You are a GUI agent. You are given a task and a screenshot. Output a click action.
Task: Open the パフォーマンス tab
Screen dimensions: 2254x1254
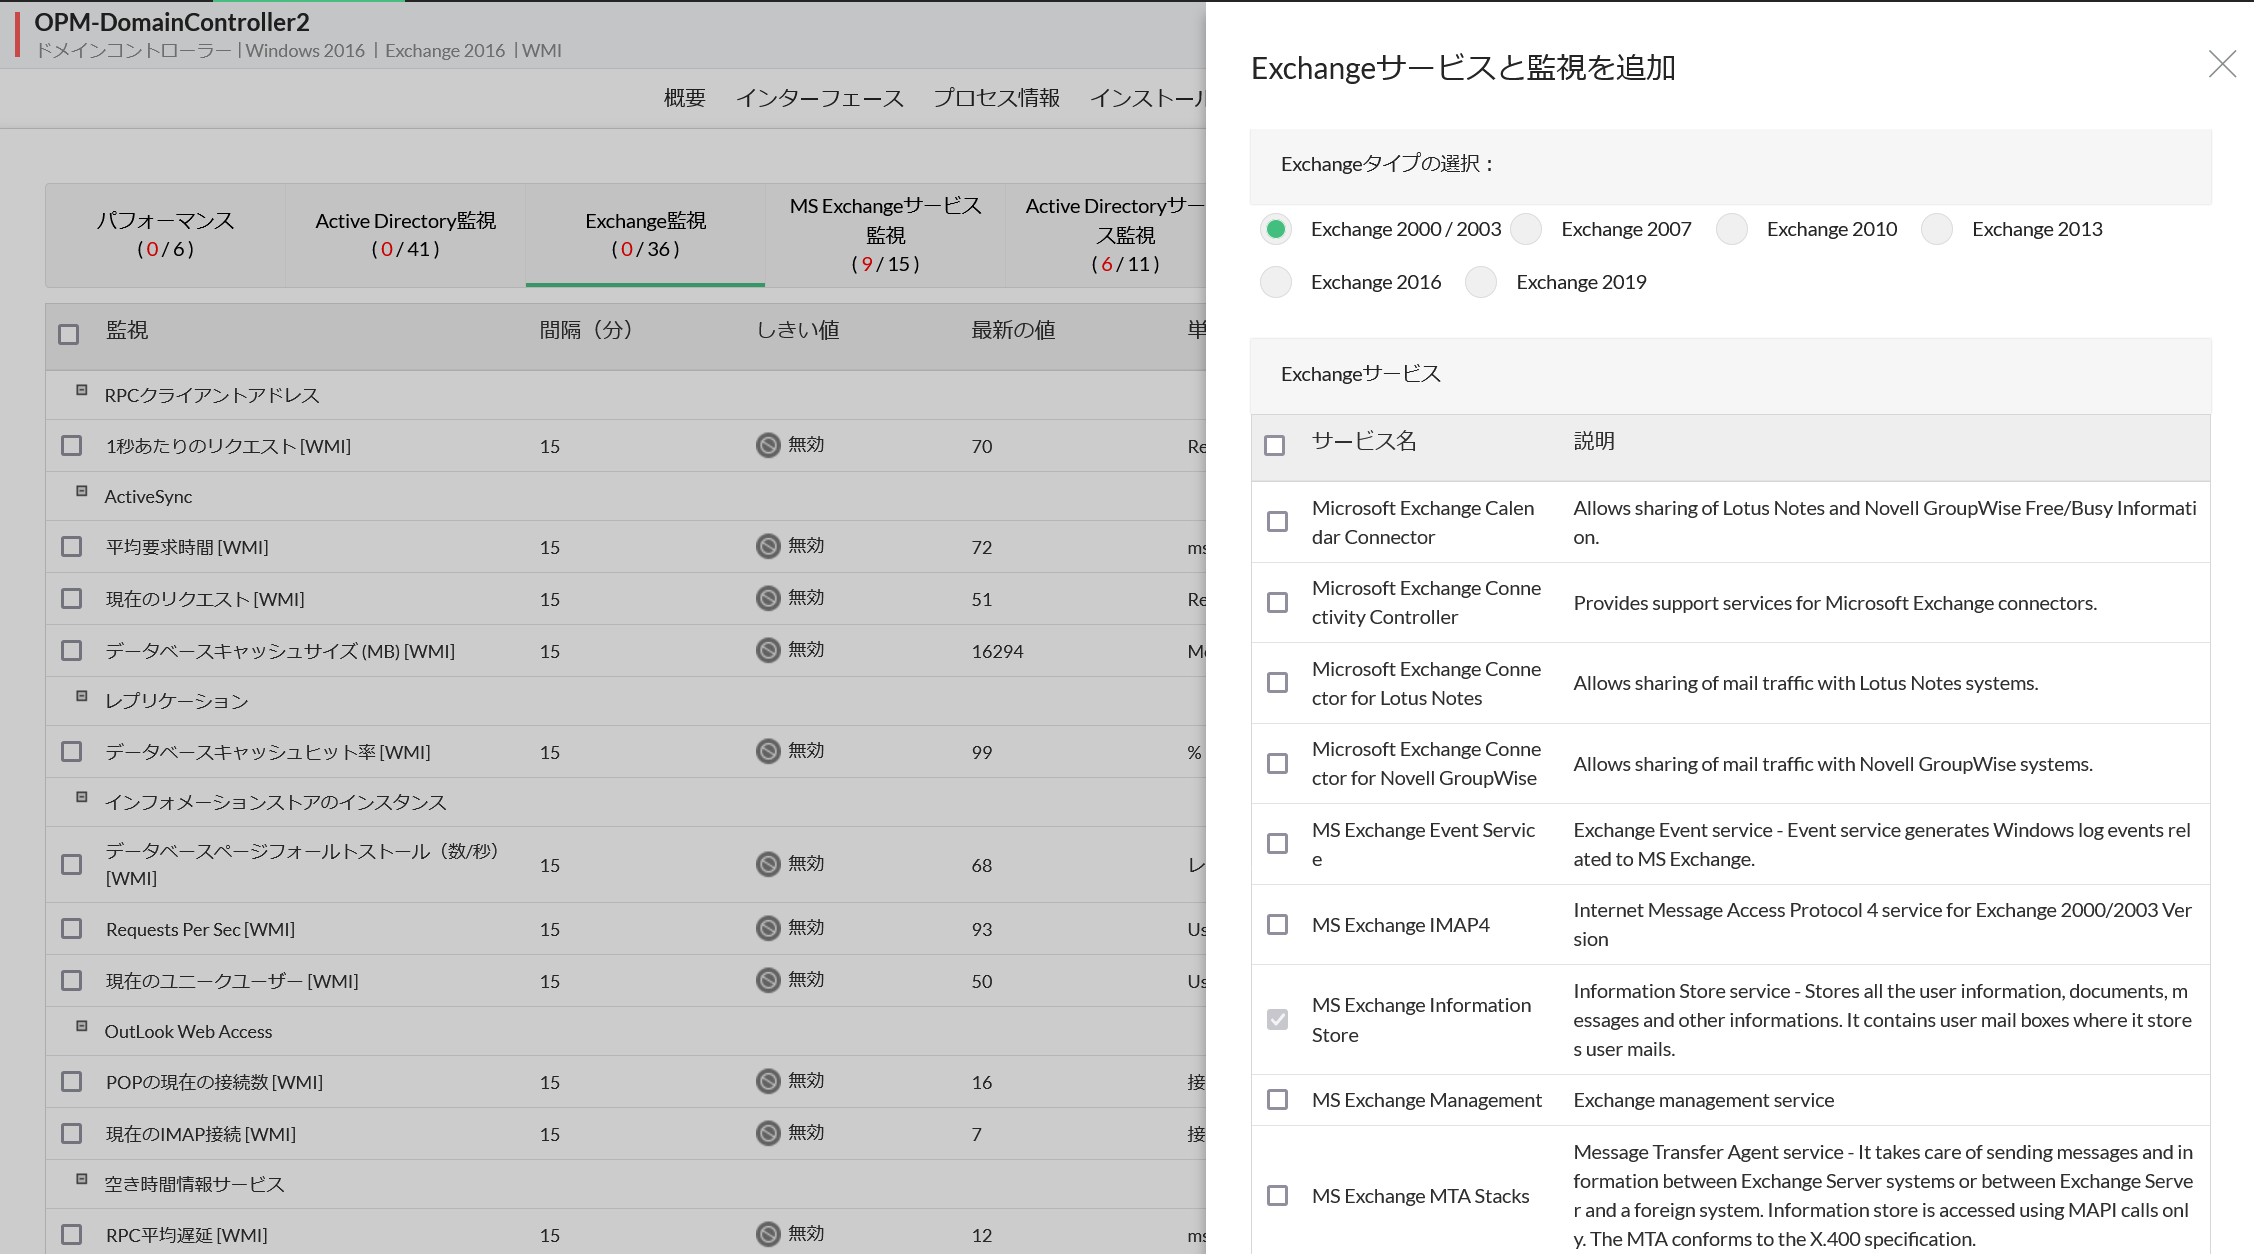coord(165,235)
